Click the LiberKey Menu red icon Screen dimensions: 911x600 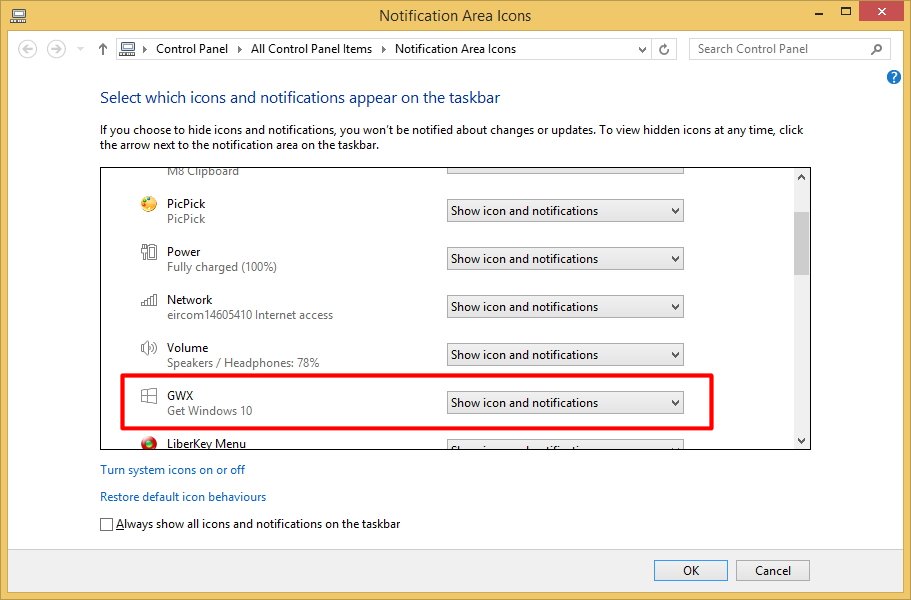pos(149,443)
